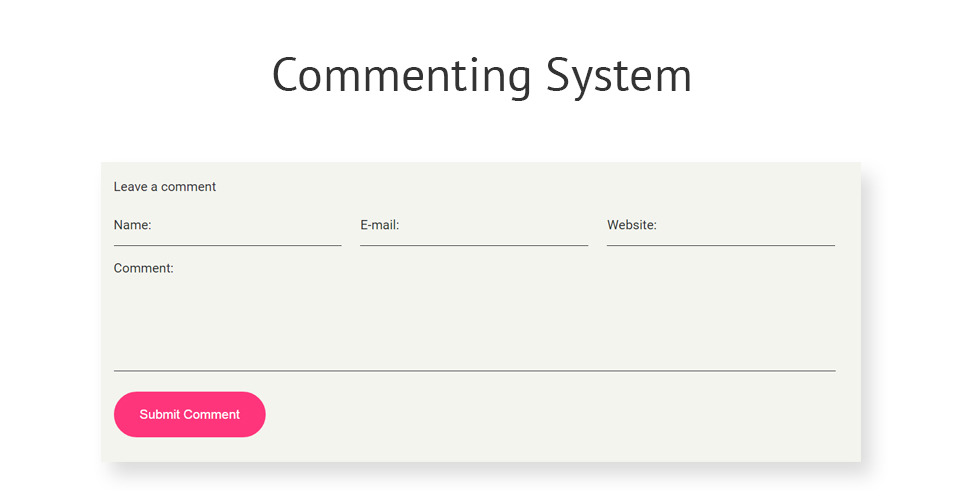The width and height of the screenshot is (965, 500).
Task: Click inside the Comment text area
Action: (x=474, y=320)
